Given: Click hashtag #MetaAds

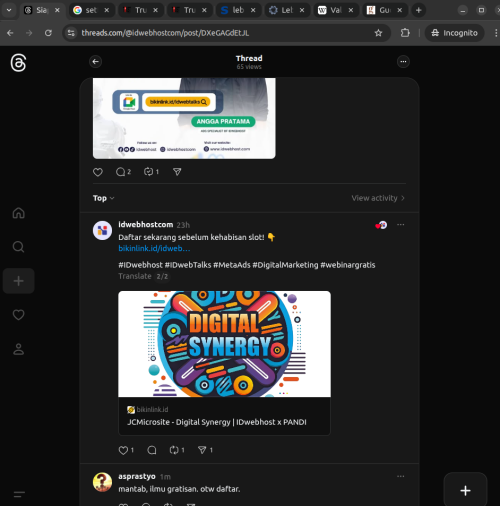Looking at the screenshot, I should pos(232,265).
